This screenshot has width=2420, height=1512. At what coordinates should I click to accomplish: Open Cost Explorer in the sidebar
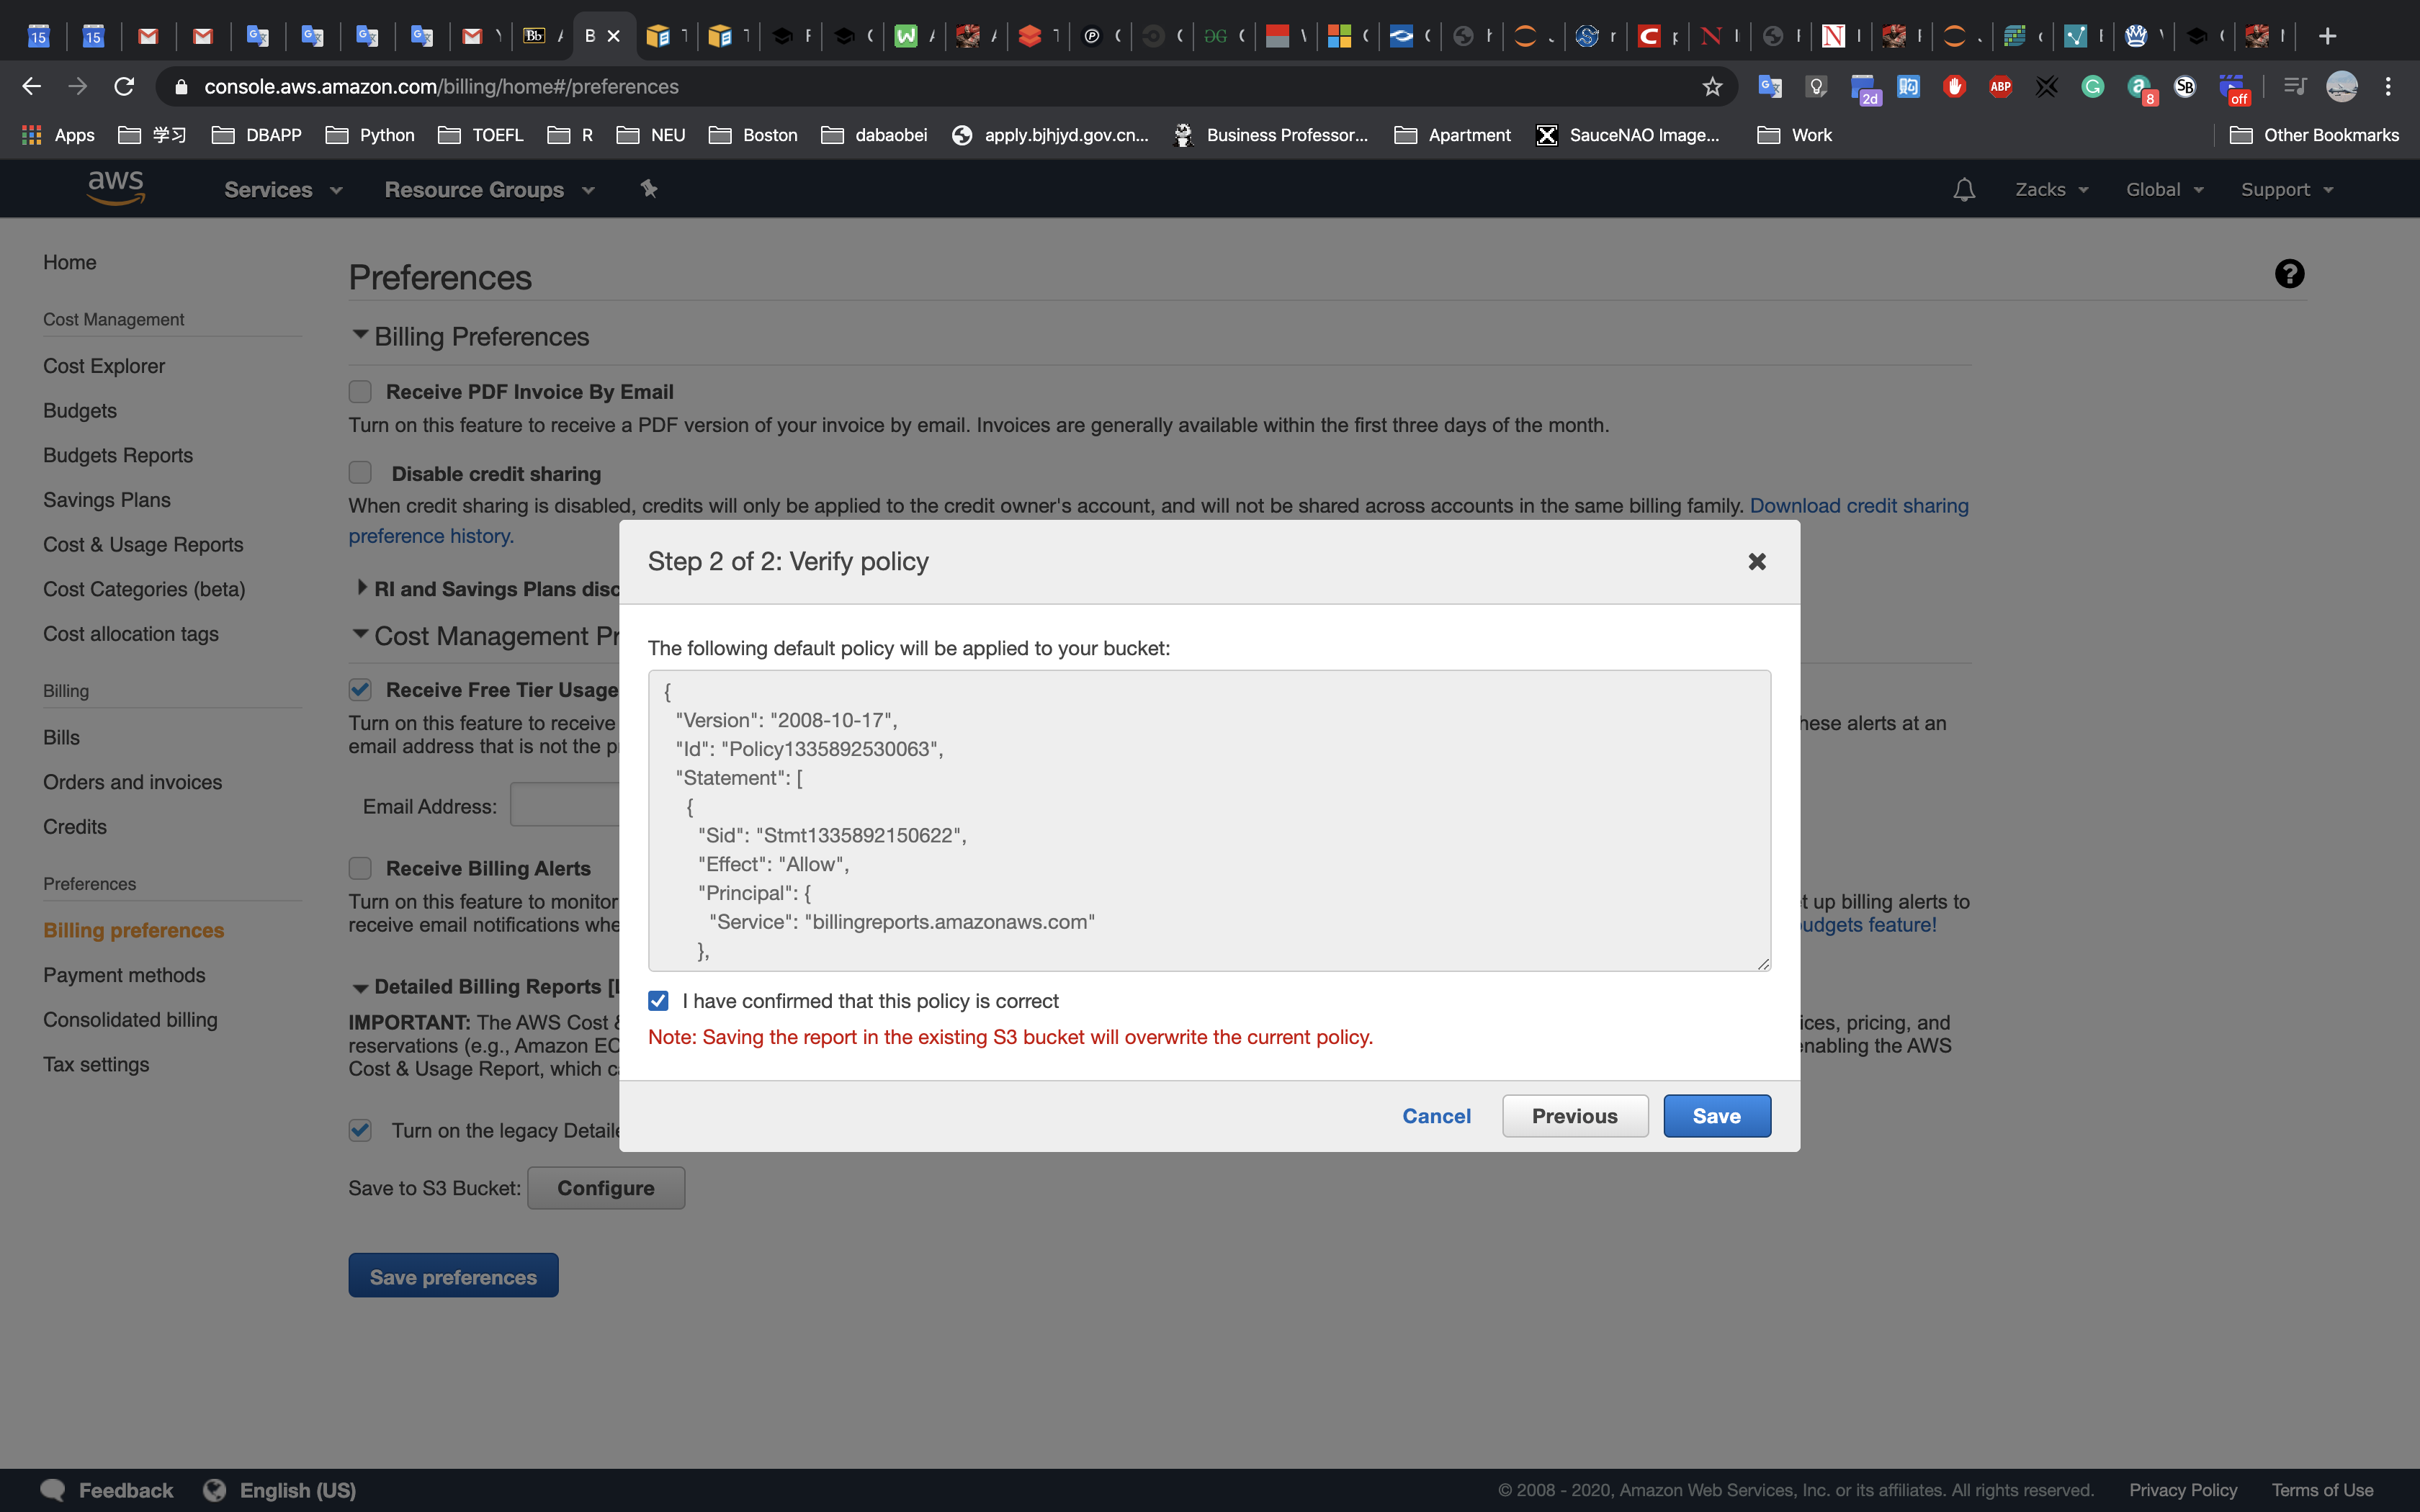104,366
